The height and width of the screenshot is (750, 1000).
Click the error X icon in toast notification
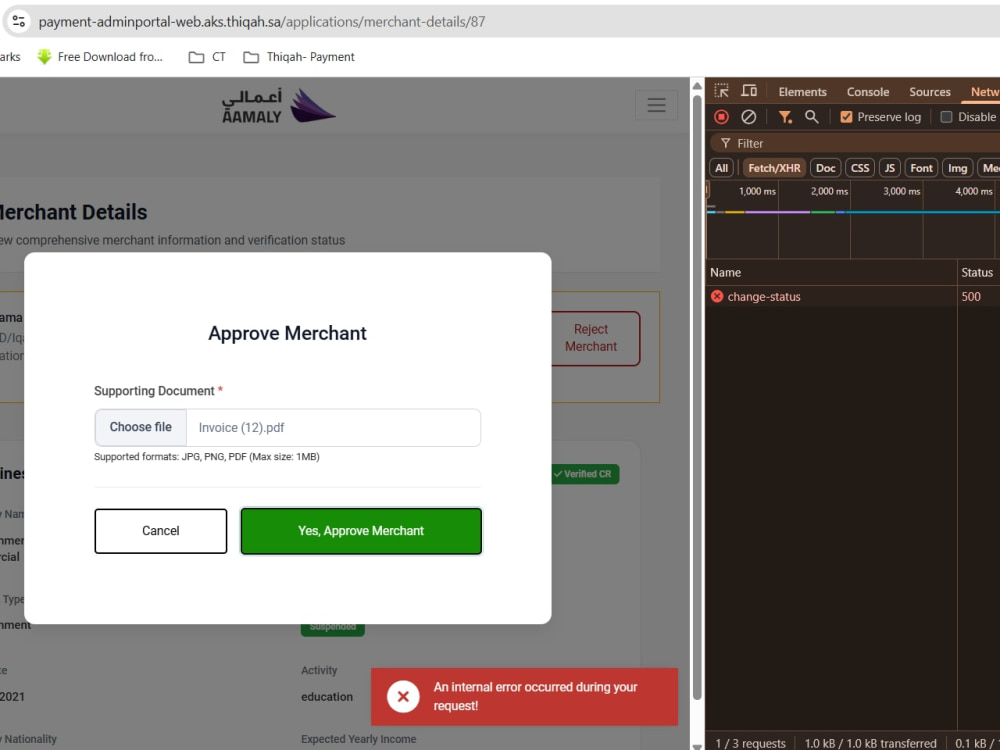403,696
